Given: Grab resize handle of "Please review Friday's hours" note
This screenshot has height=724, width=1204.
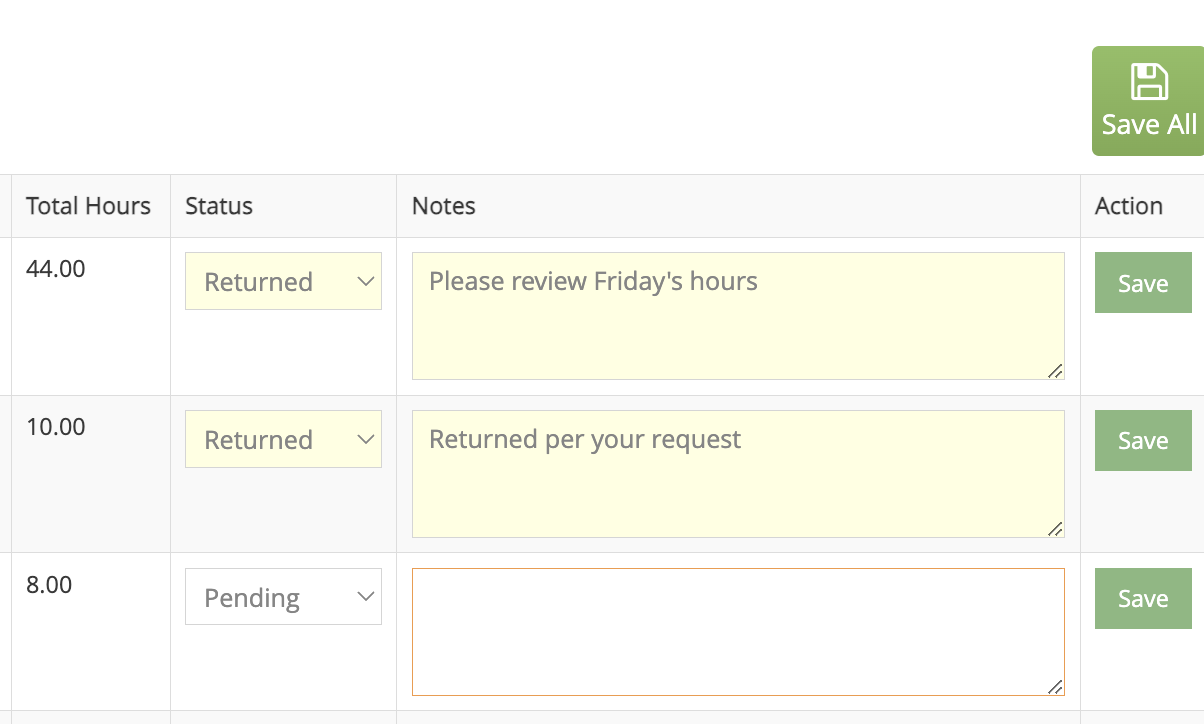Looking at the screenshot, I should (x=1055, y=371).
